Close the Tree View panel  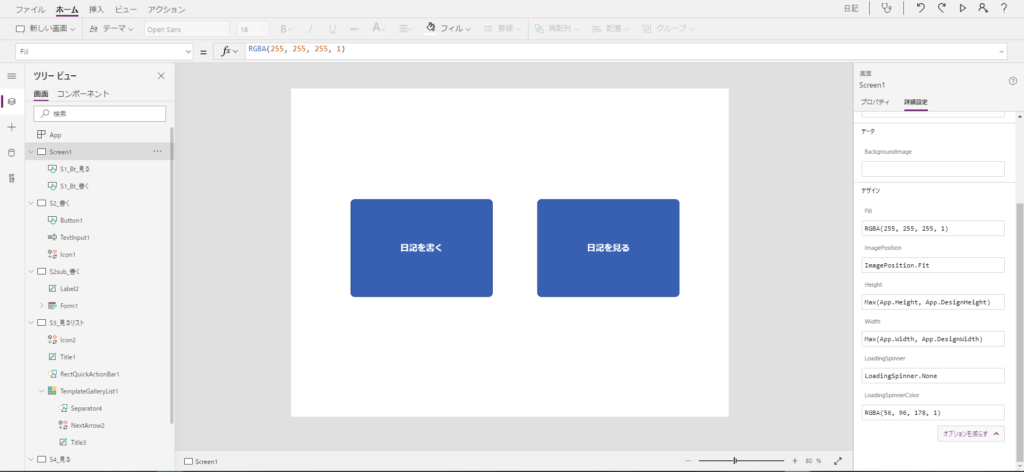pos(161,76)
